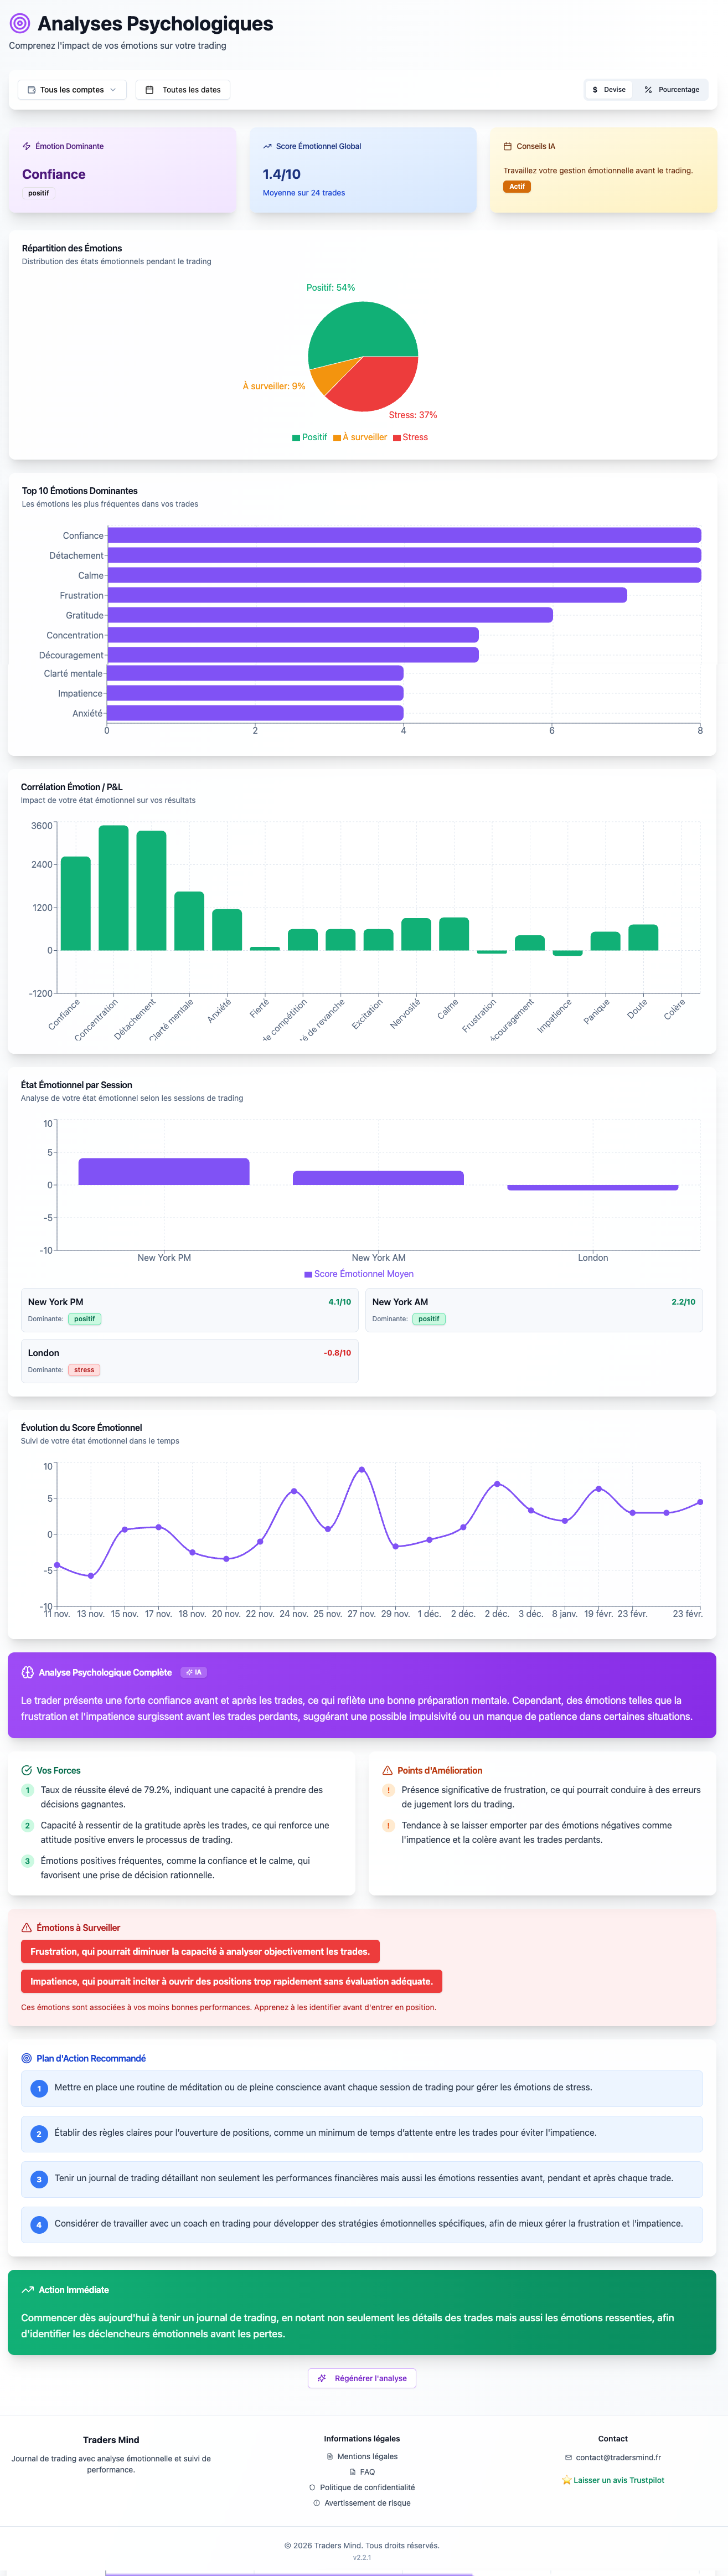Click the Frustration bar in Top 10 Émotions

coord(367,595)
